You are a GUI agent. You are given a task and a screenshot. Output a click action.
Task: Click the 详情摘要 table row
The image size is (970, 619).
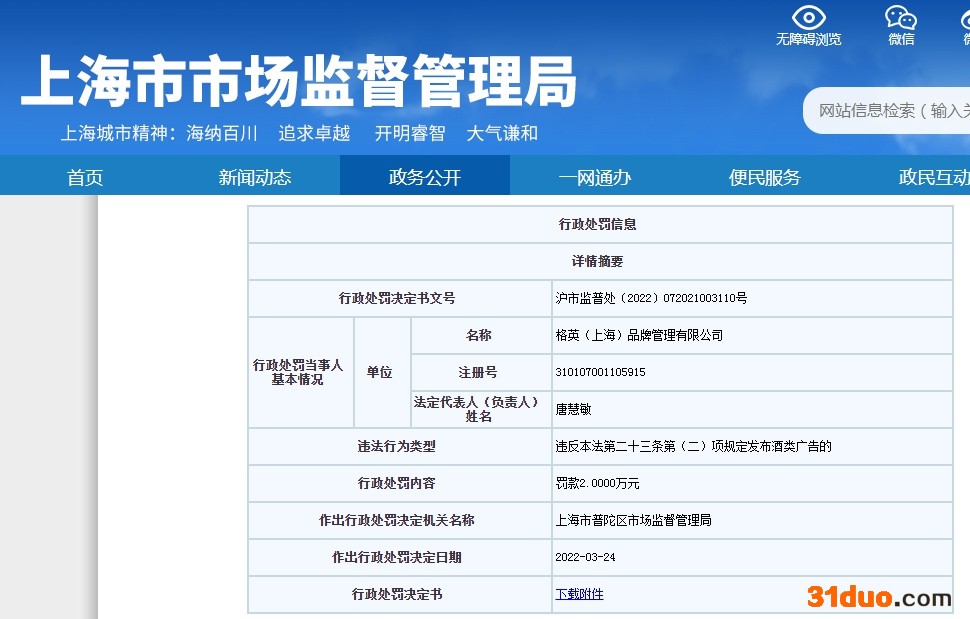click(598, 261)
